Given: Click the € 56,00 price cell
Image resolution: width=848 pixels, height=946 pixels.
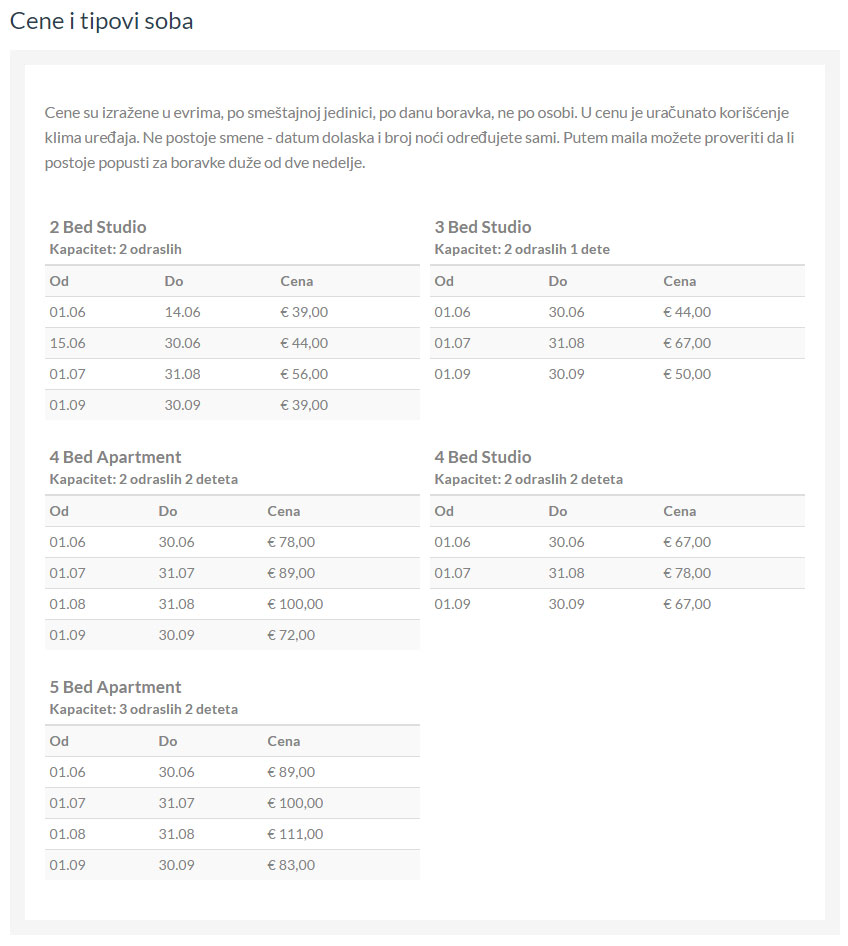Looking at the screenshot, I should pyautogui.click(x=304, y=374).
